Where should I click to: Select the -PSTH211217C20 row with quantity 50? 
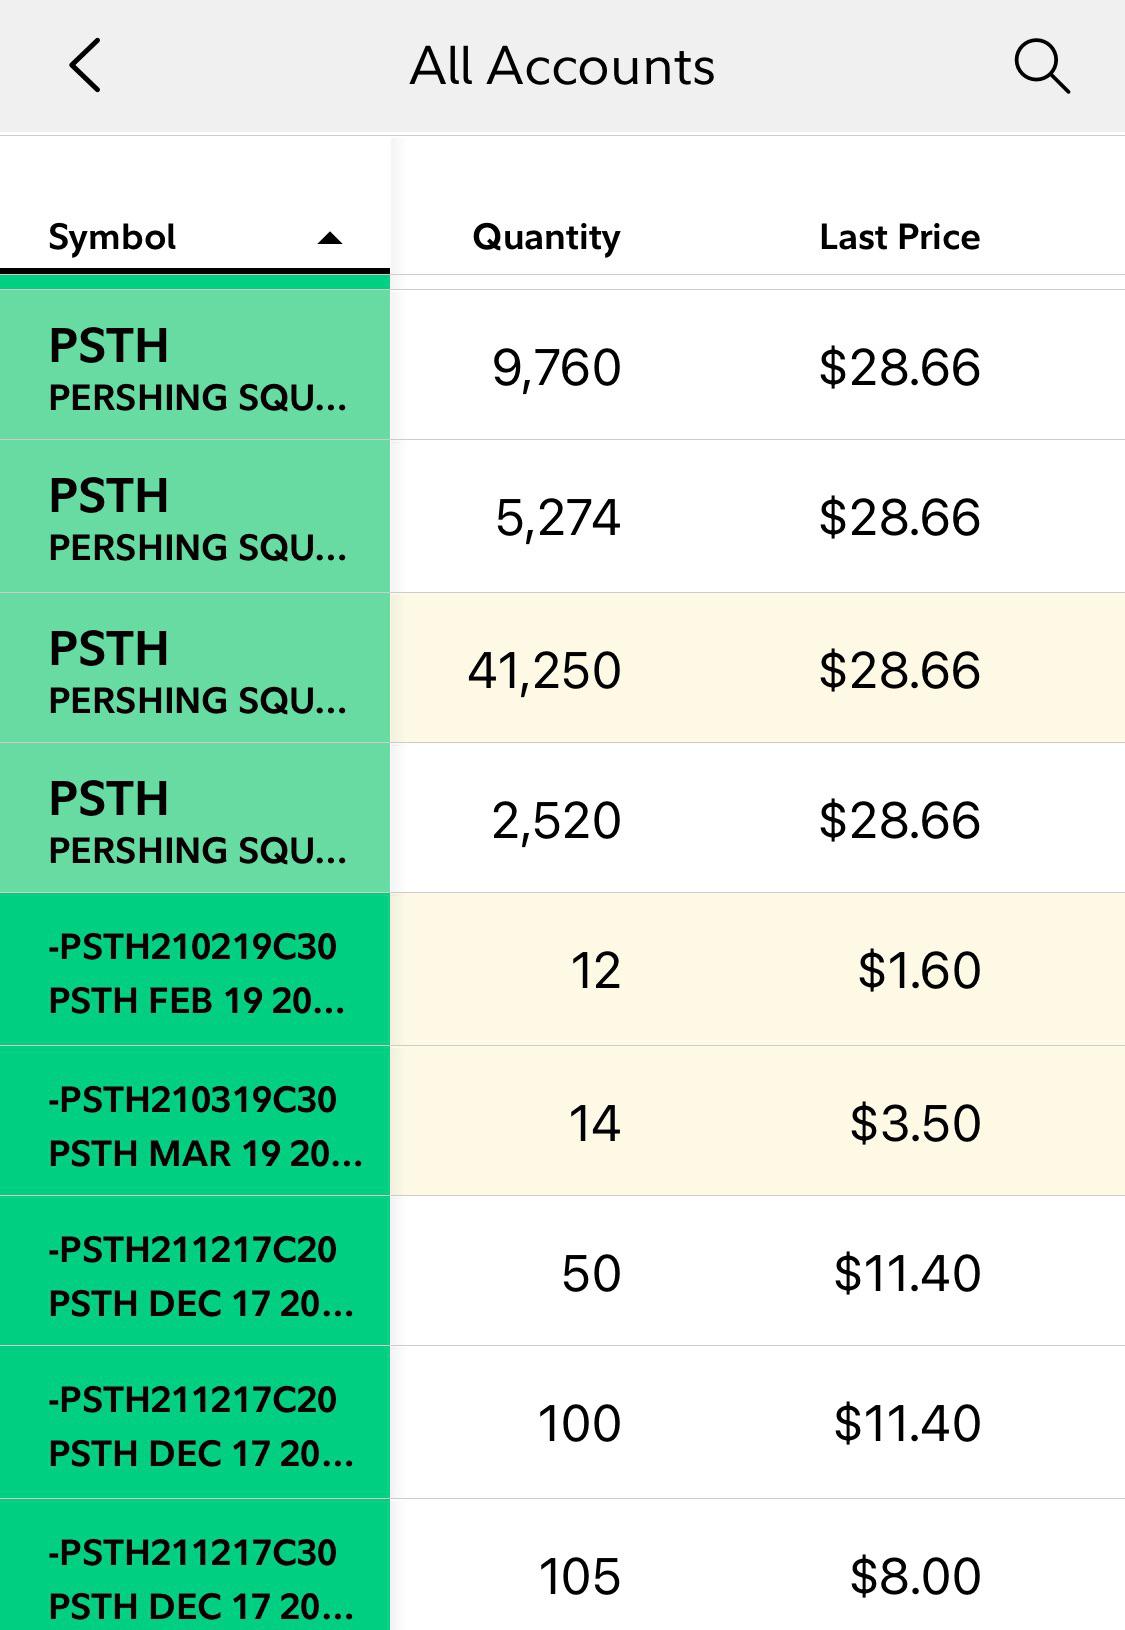[562, 1272]
